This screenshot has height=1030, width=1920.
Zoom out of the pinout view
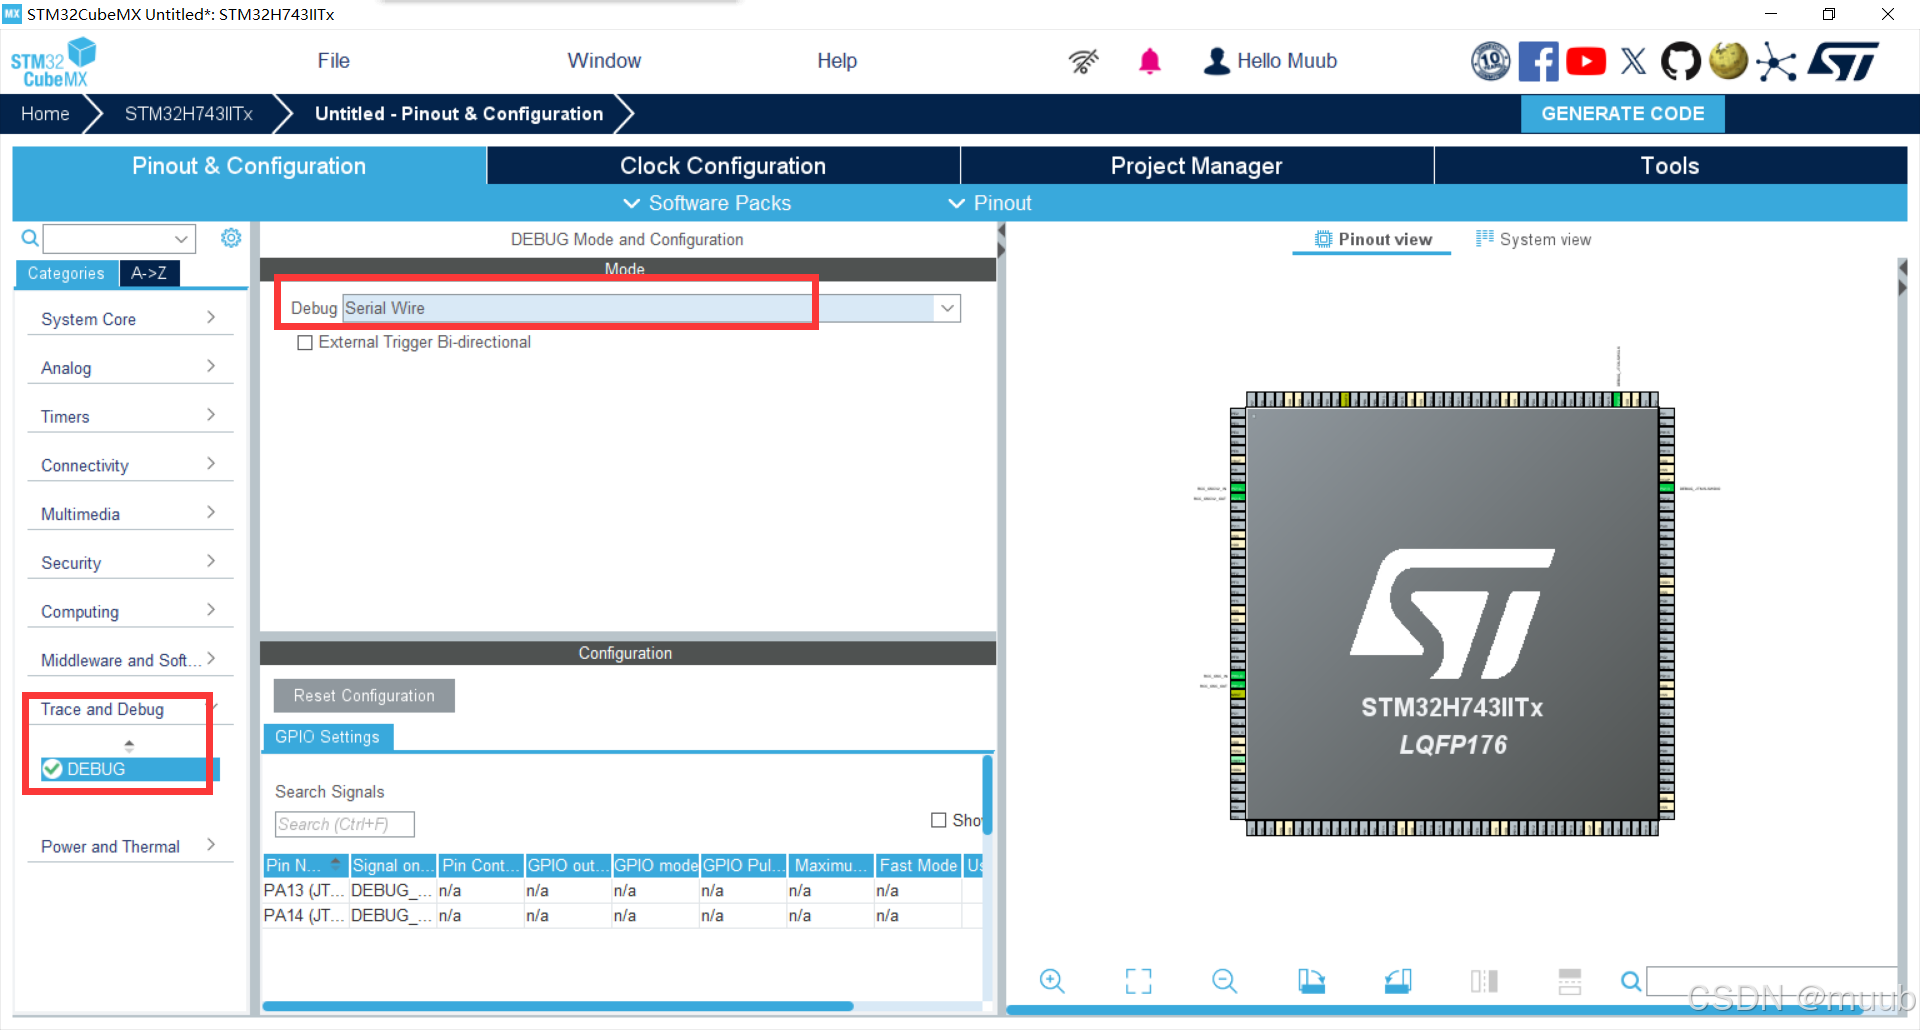tap(1224, 981)
